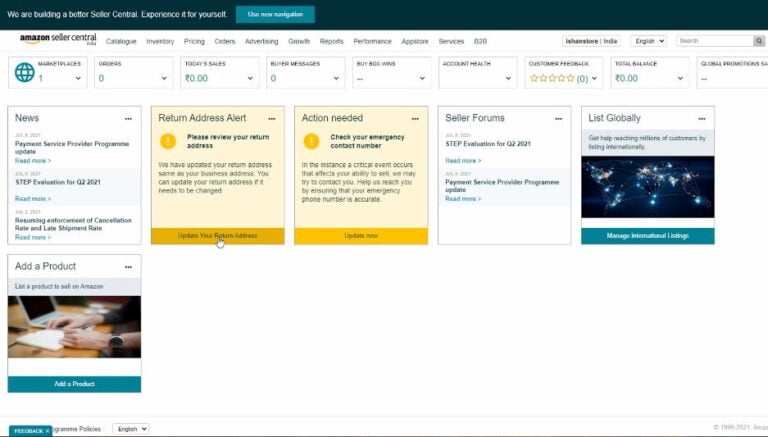Click the Marketplaces globe icon

click(x=24, y=72)
